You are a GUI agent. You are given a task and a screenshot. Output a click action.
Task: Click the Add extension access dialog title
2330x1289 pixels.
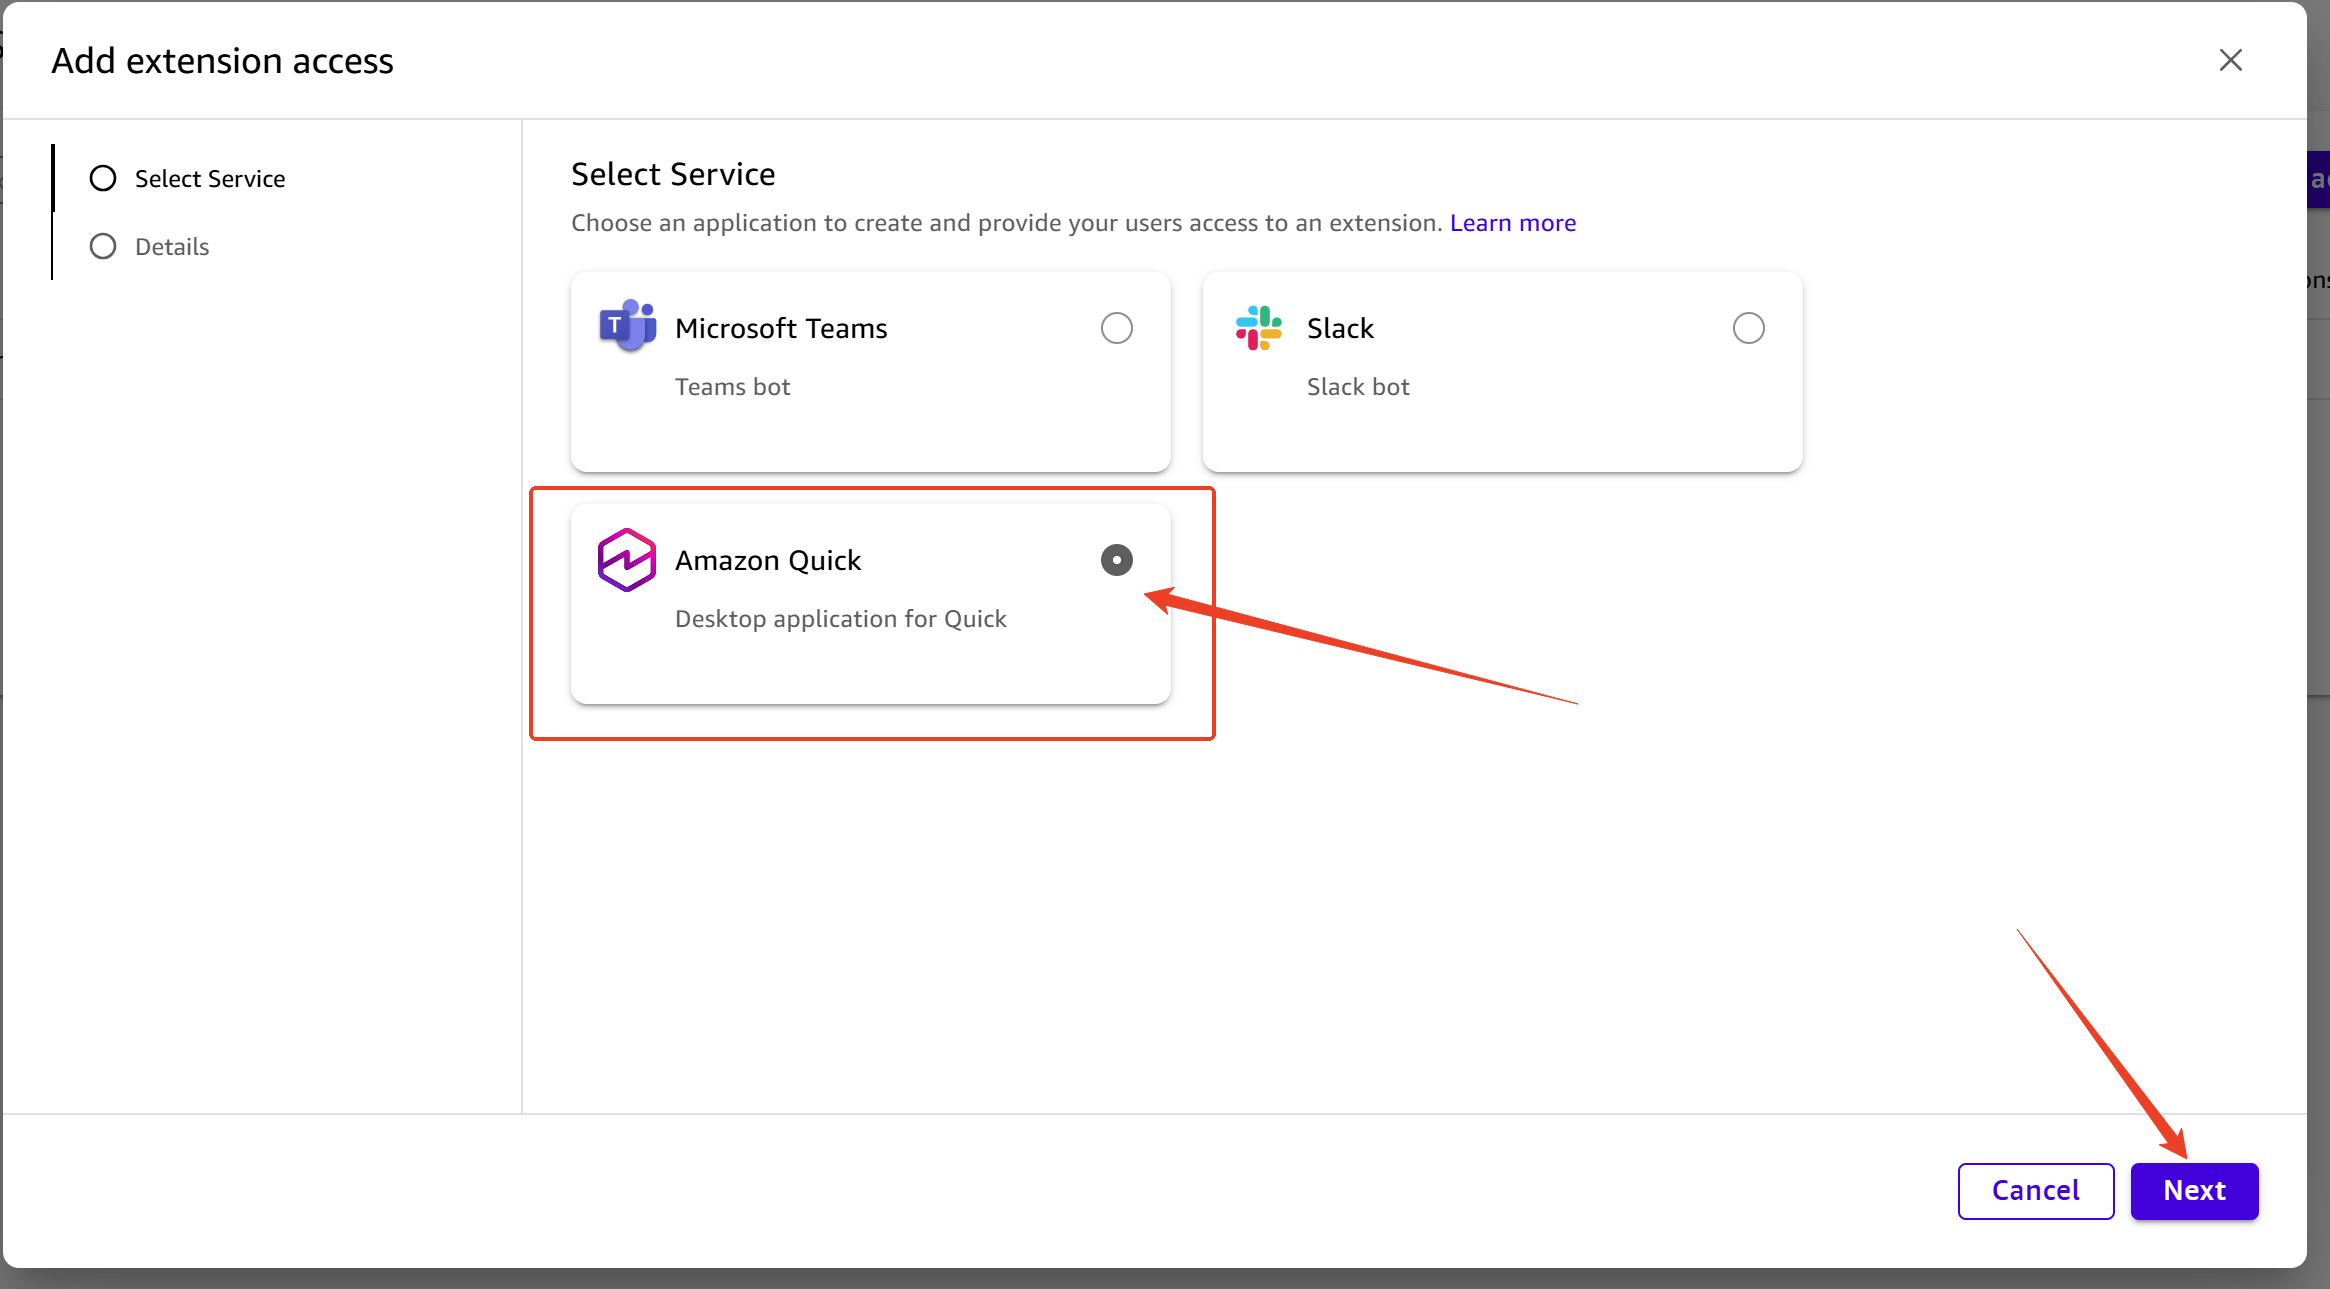click(x=222, y=61)
